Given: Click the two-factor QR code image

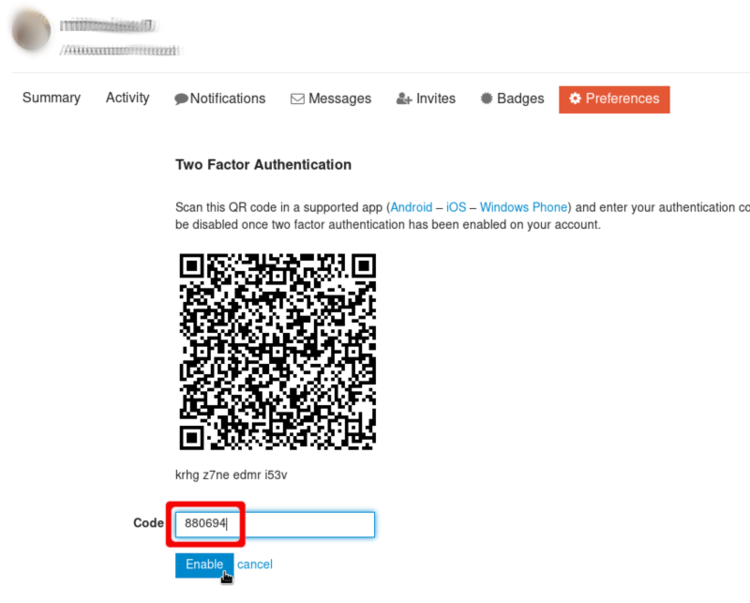Looking at the screenshot, I should click(x=277, y=352).
